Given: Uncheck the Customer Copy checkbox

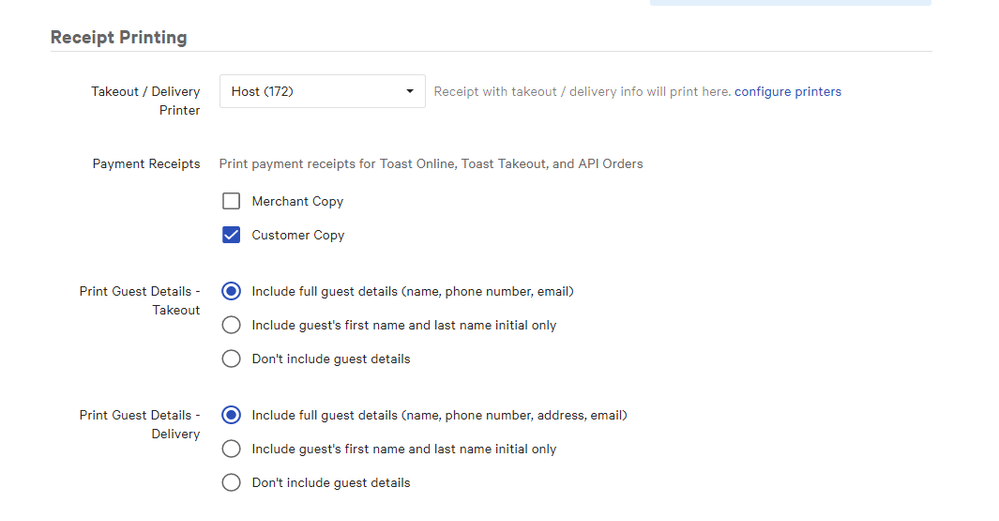Looking at the screenshot, I should pos(231,235).
